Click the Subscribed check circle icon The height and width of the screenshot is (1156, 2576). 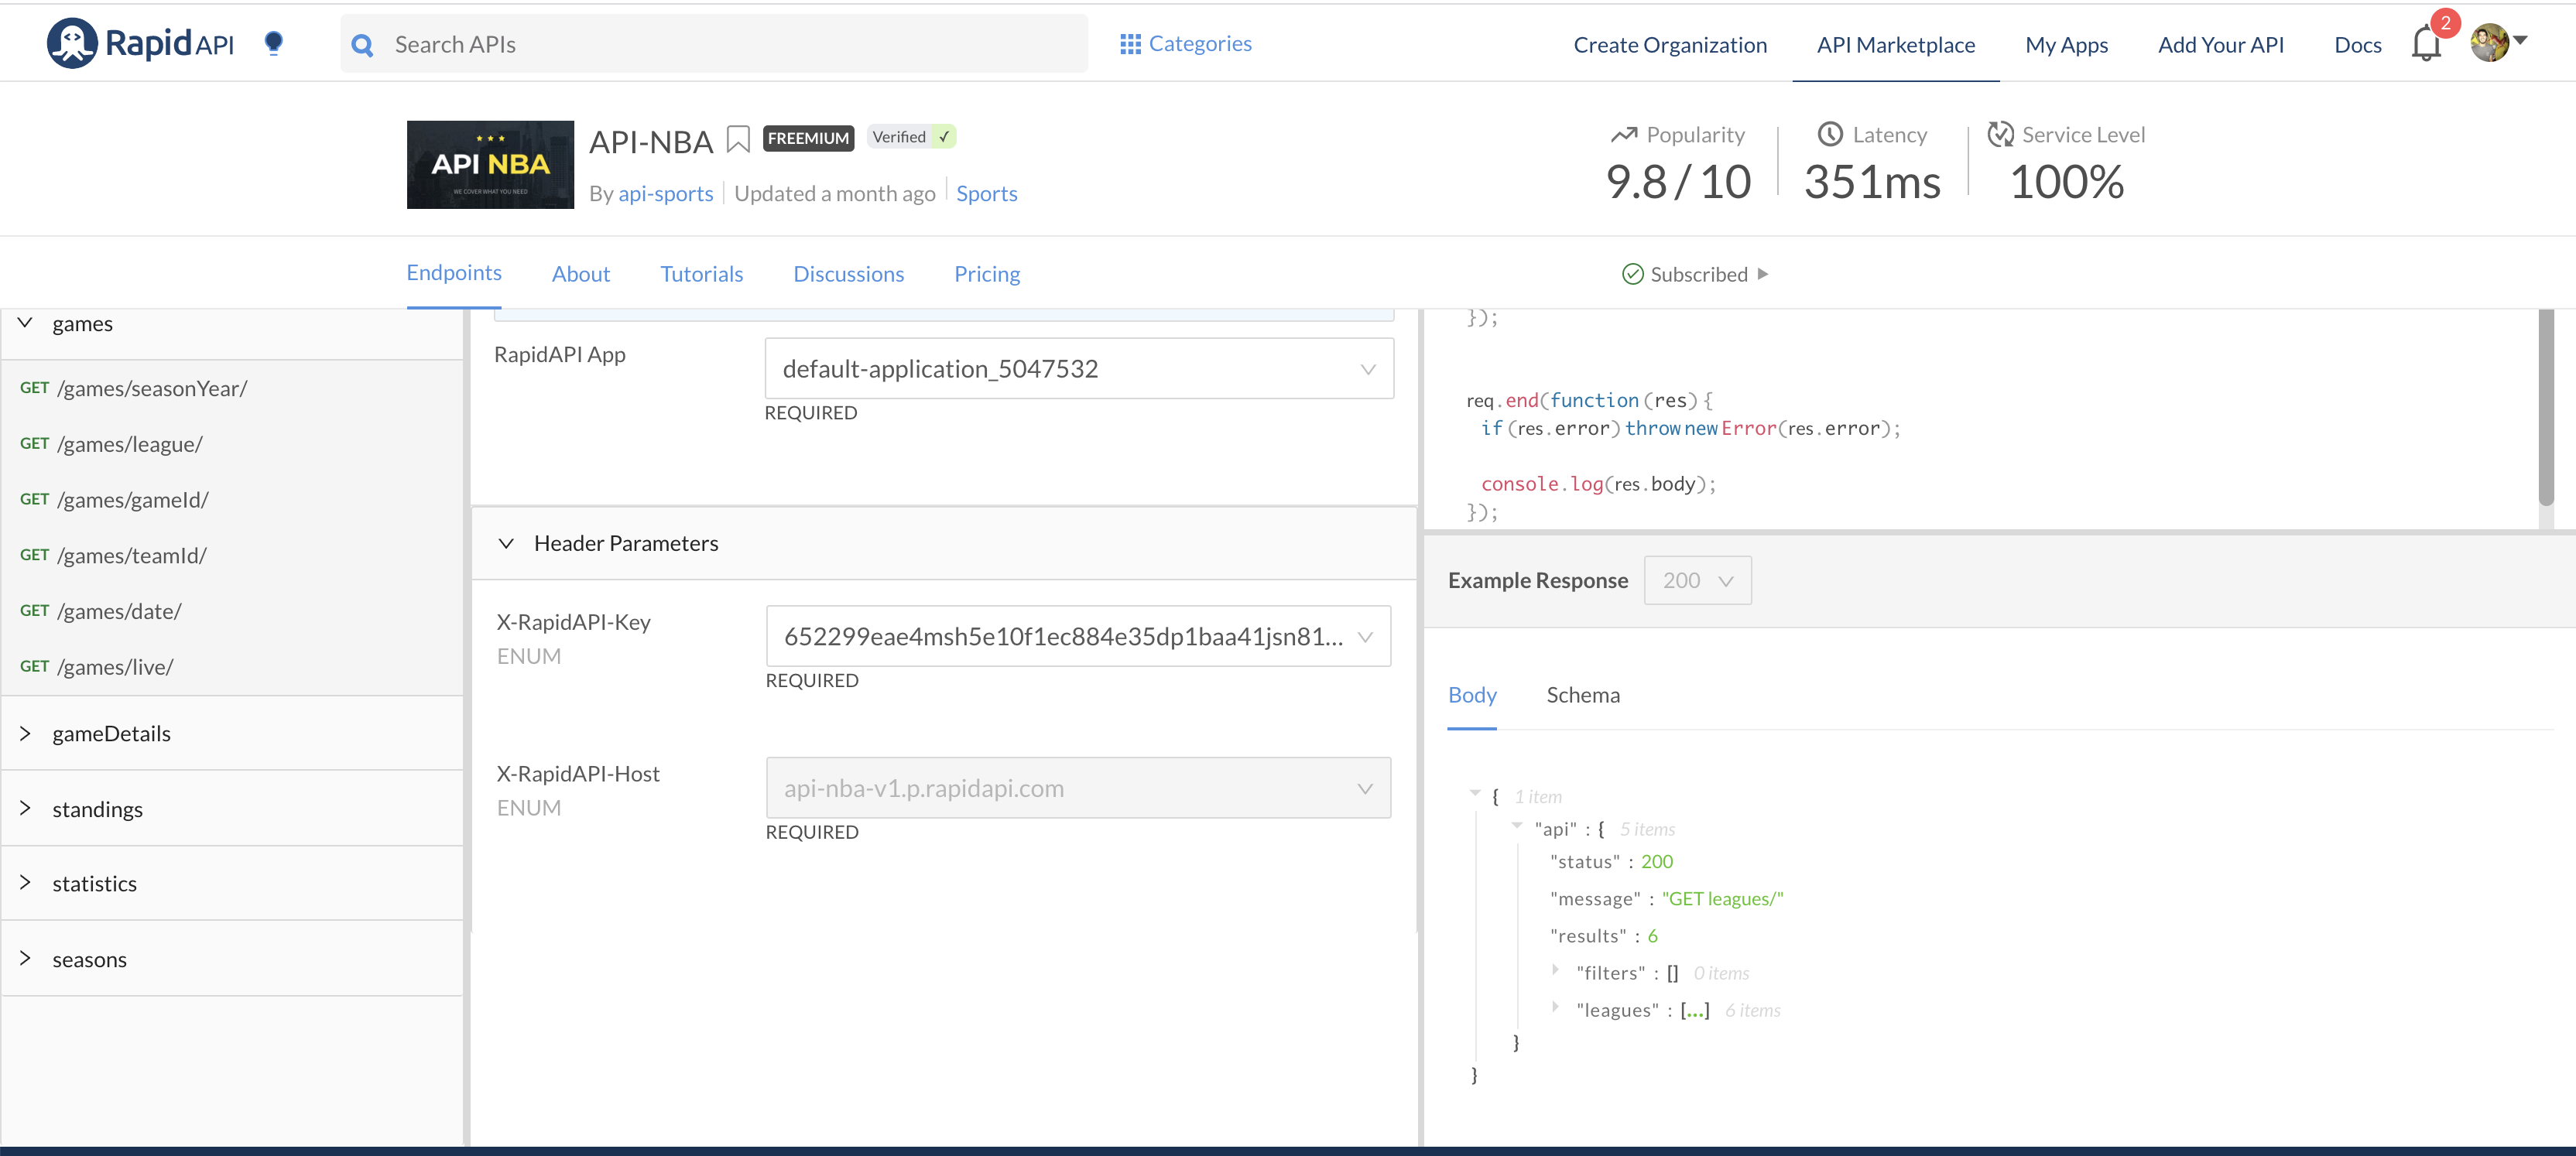point(1632,274)
